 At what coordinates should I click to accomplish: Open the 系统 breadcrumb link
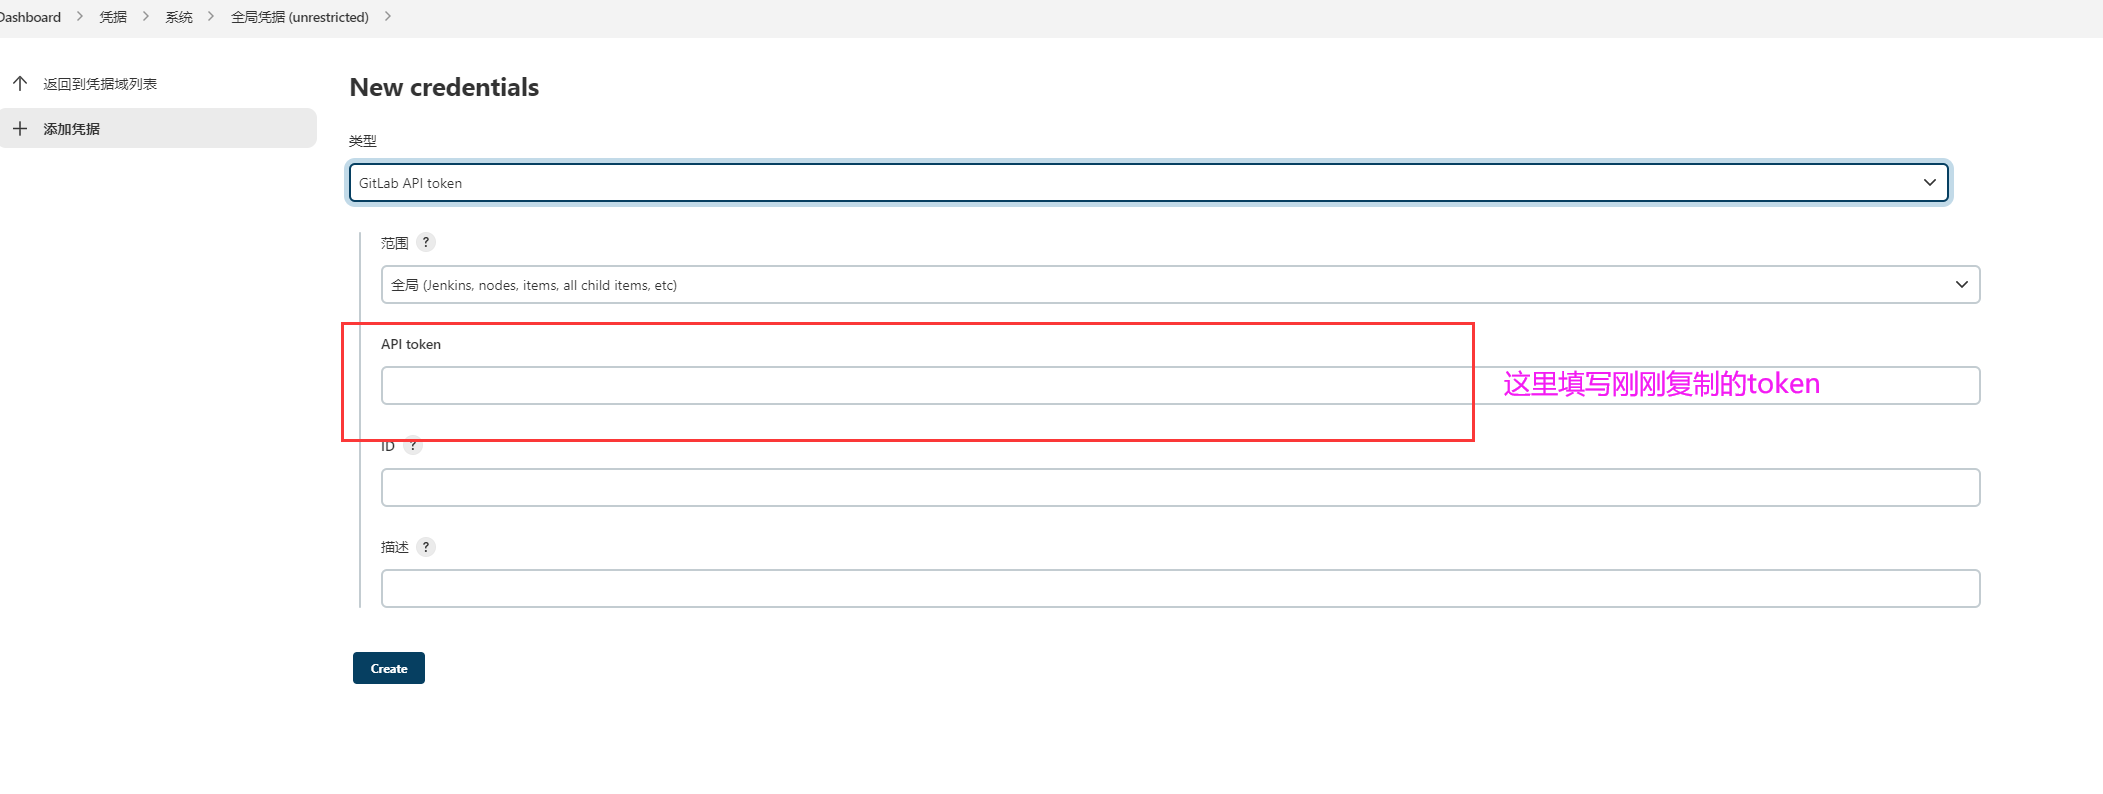click(179, 17)
